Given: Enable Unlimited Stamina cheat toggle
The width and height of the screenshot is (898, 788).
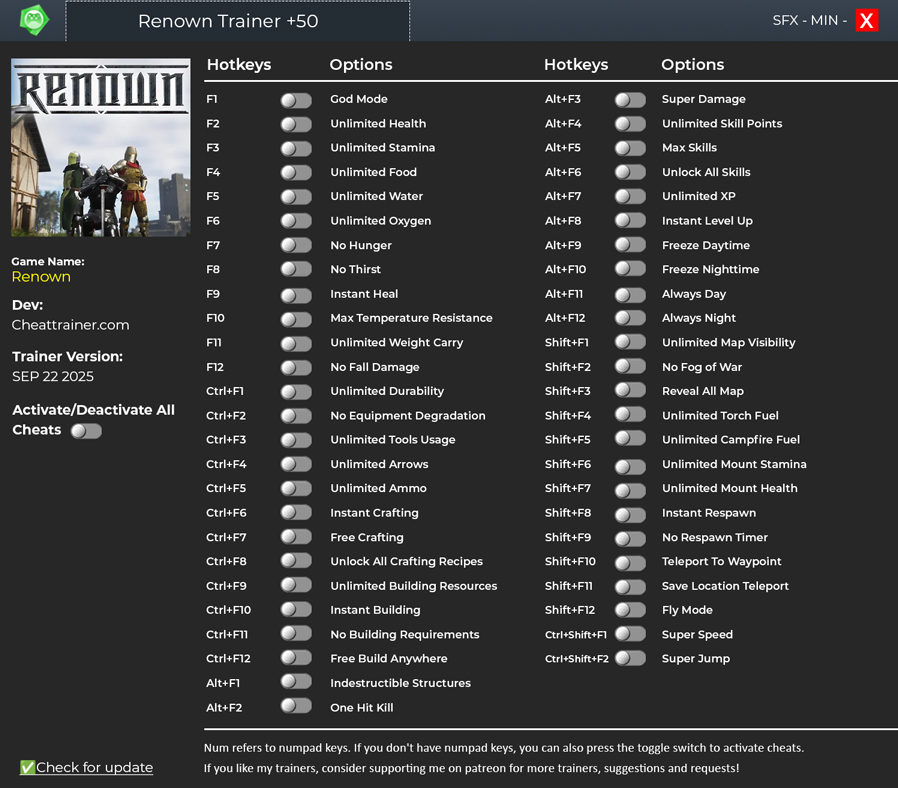Looking at the screenshot, I should tap(296, 148).
